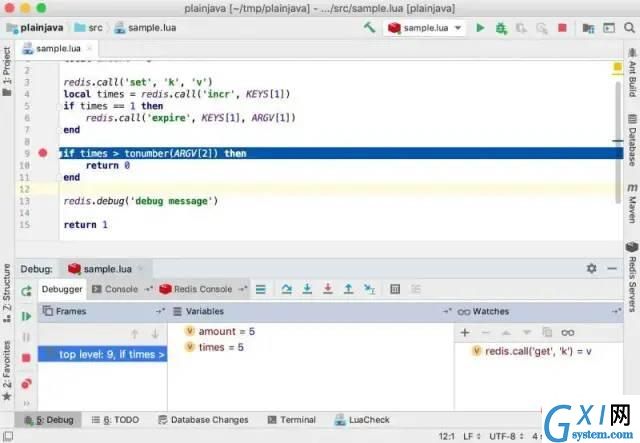Add a new watch with plus
Viewport: 640px width, 443px height.
click(x=464, y=332)
